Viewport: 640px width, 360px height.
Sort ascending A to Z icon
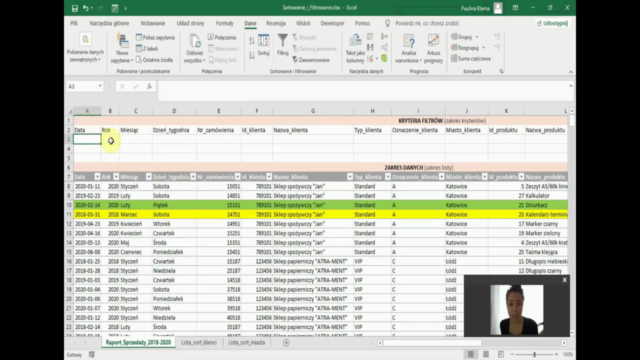point(252,40)
